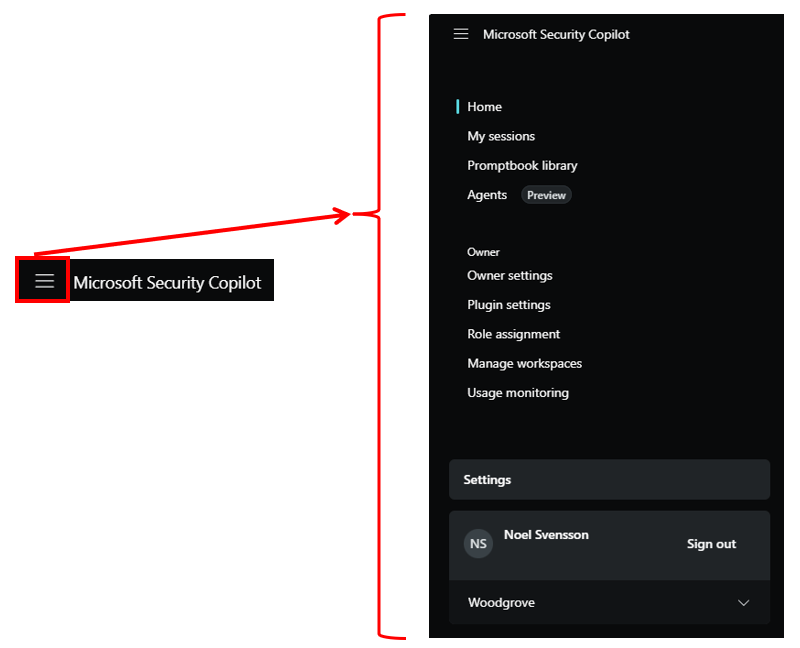Image resolution: width=800 pixels, height=648 pixels.
Task: Click the hamburger icon in the collapsed Microsoft Security Copilot bar
Action: 44,281
